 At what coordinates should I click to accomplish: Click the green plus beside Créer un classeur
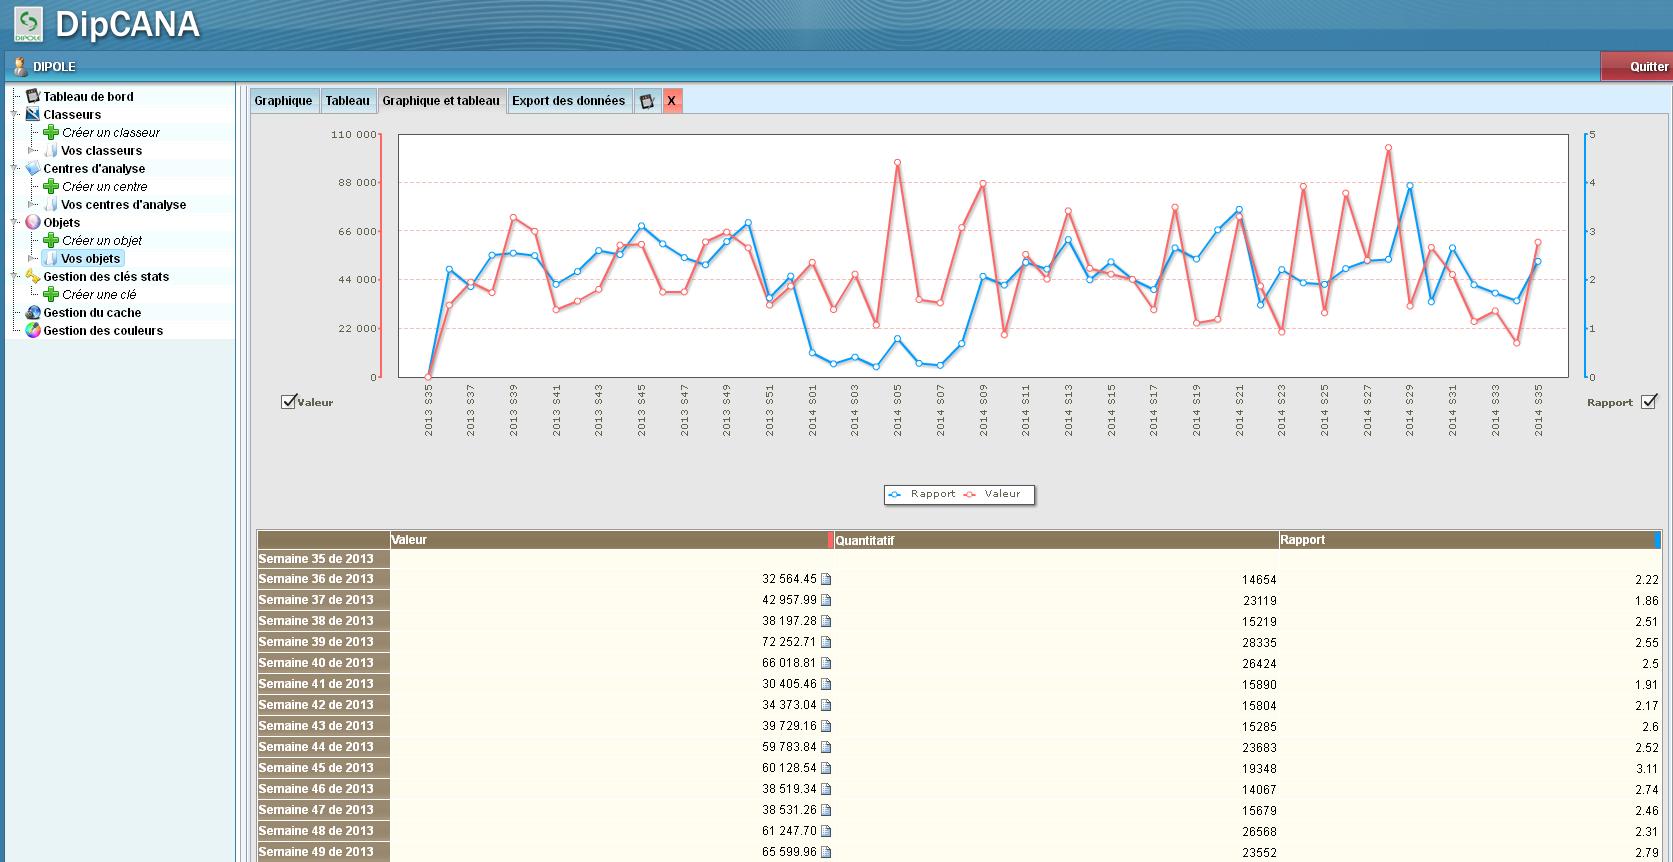(51, 132)
